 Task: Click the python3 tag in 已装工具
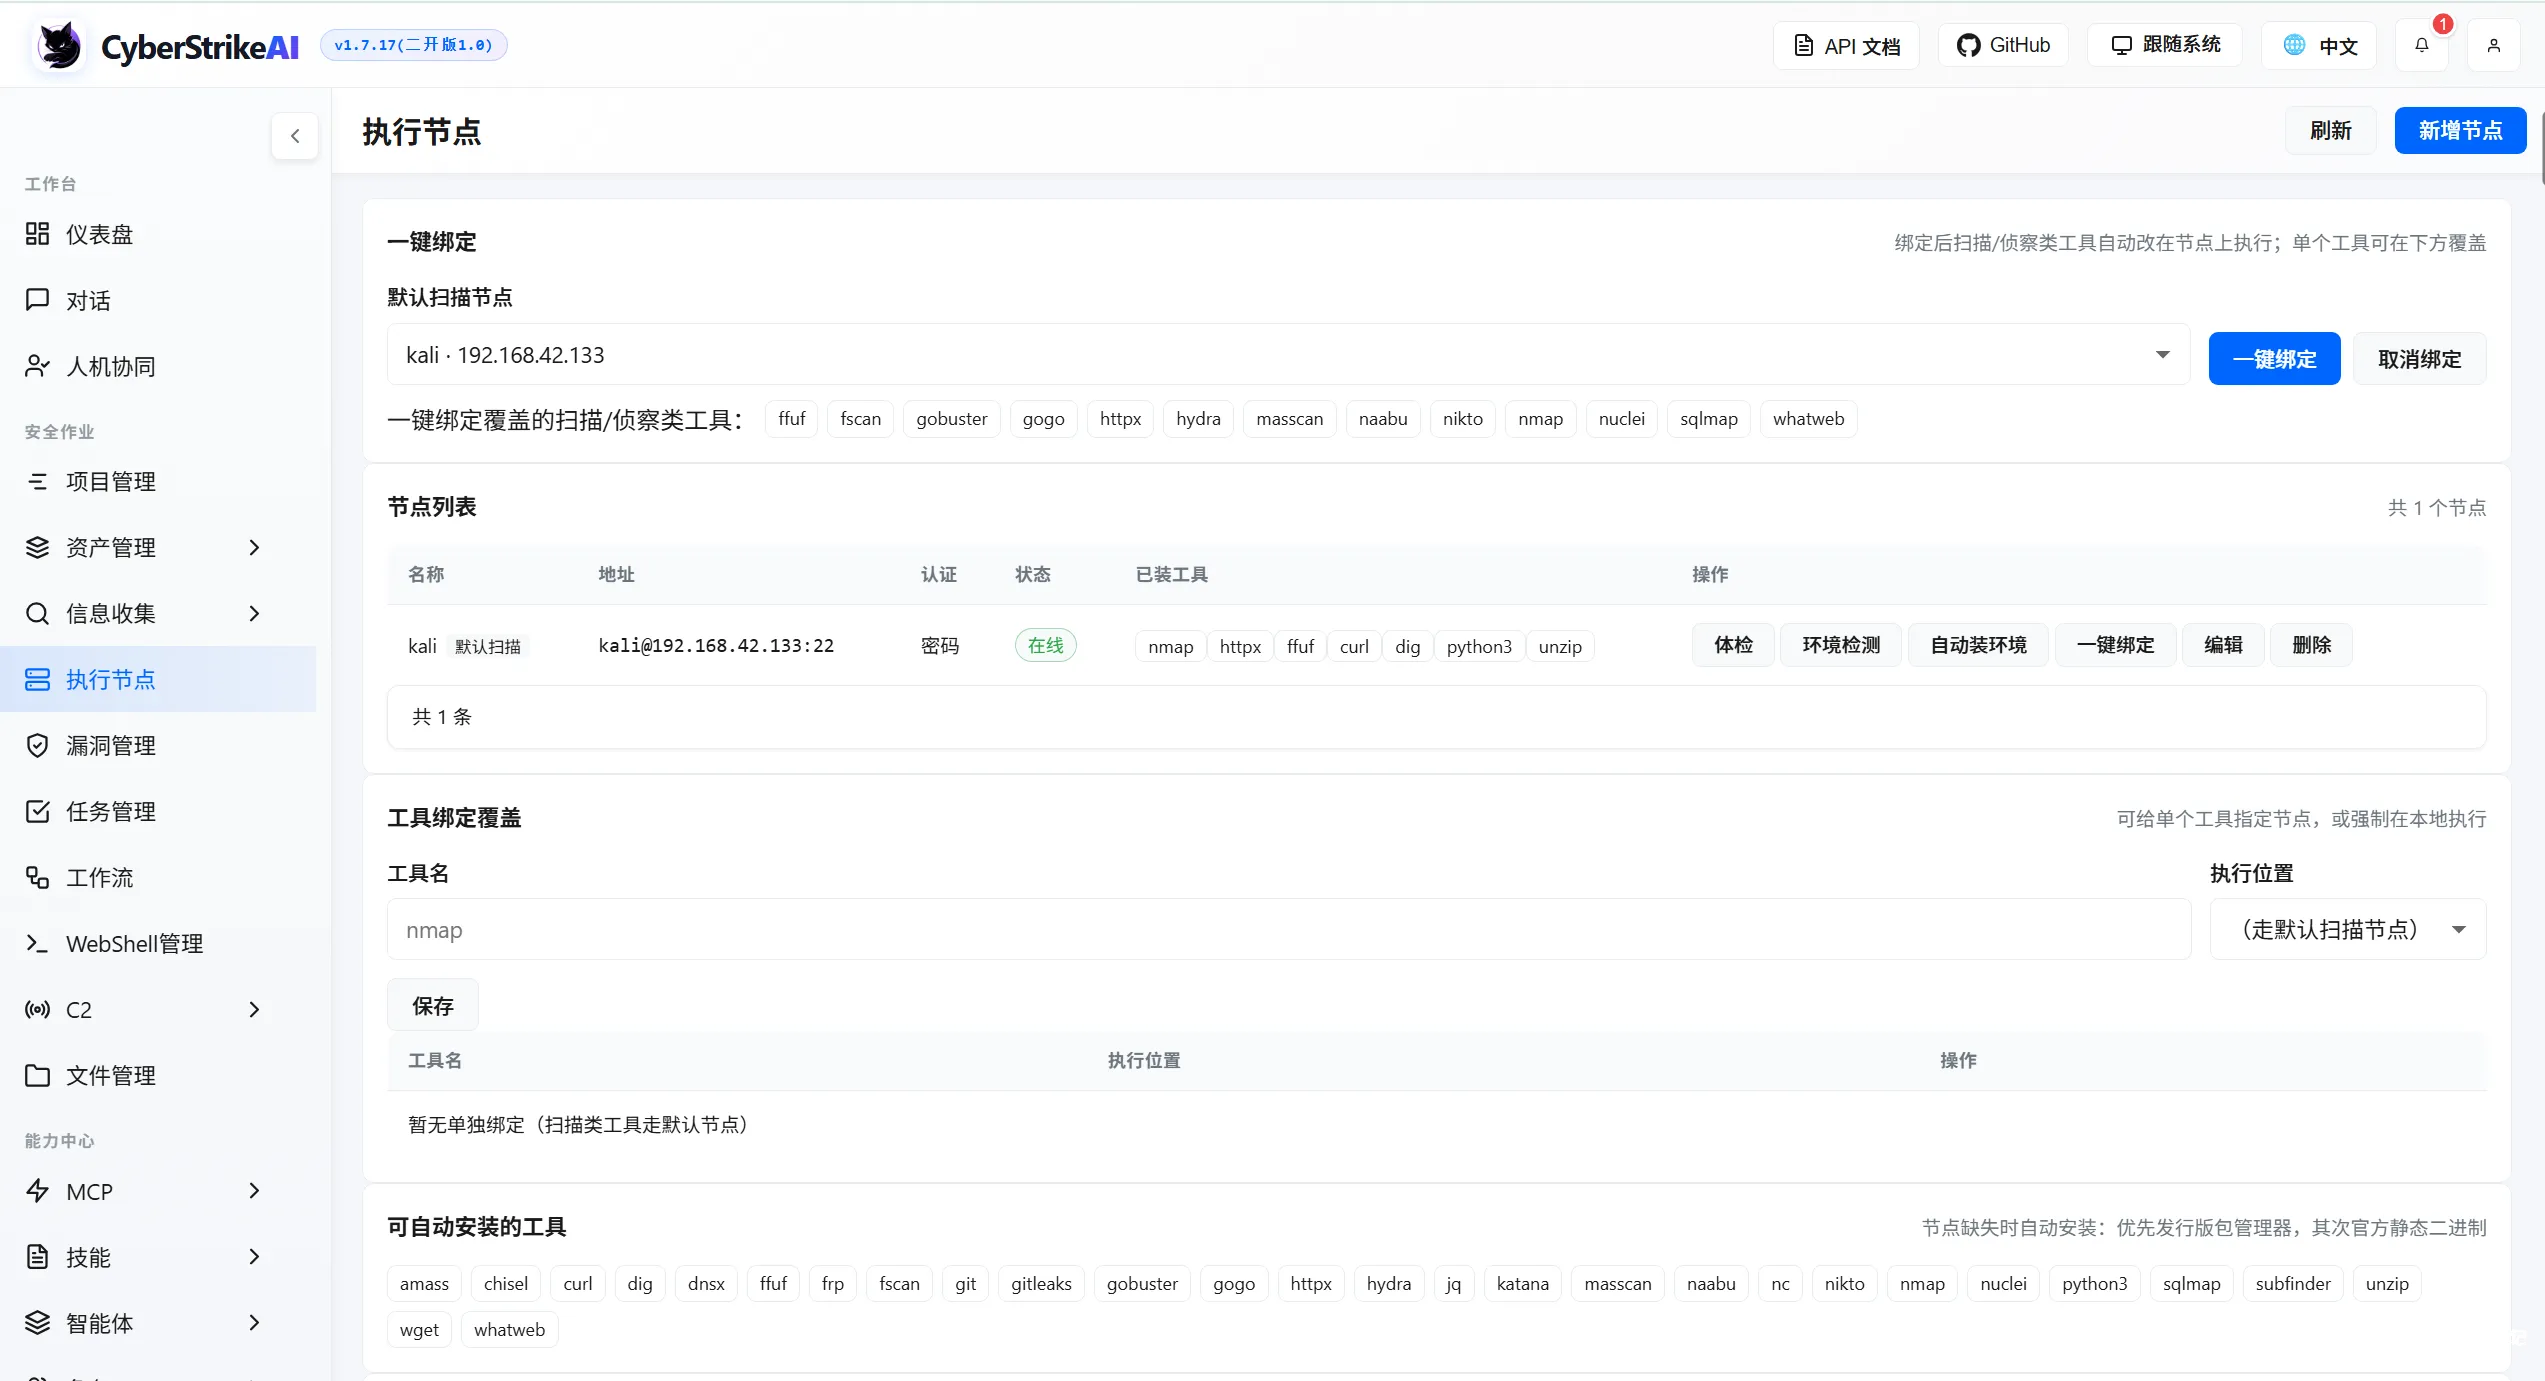(x=1479, y=647)
